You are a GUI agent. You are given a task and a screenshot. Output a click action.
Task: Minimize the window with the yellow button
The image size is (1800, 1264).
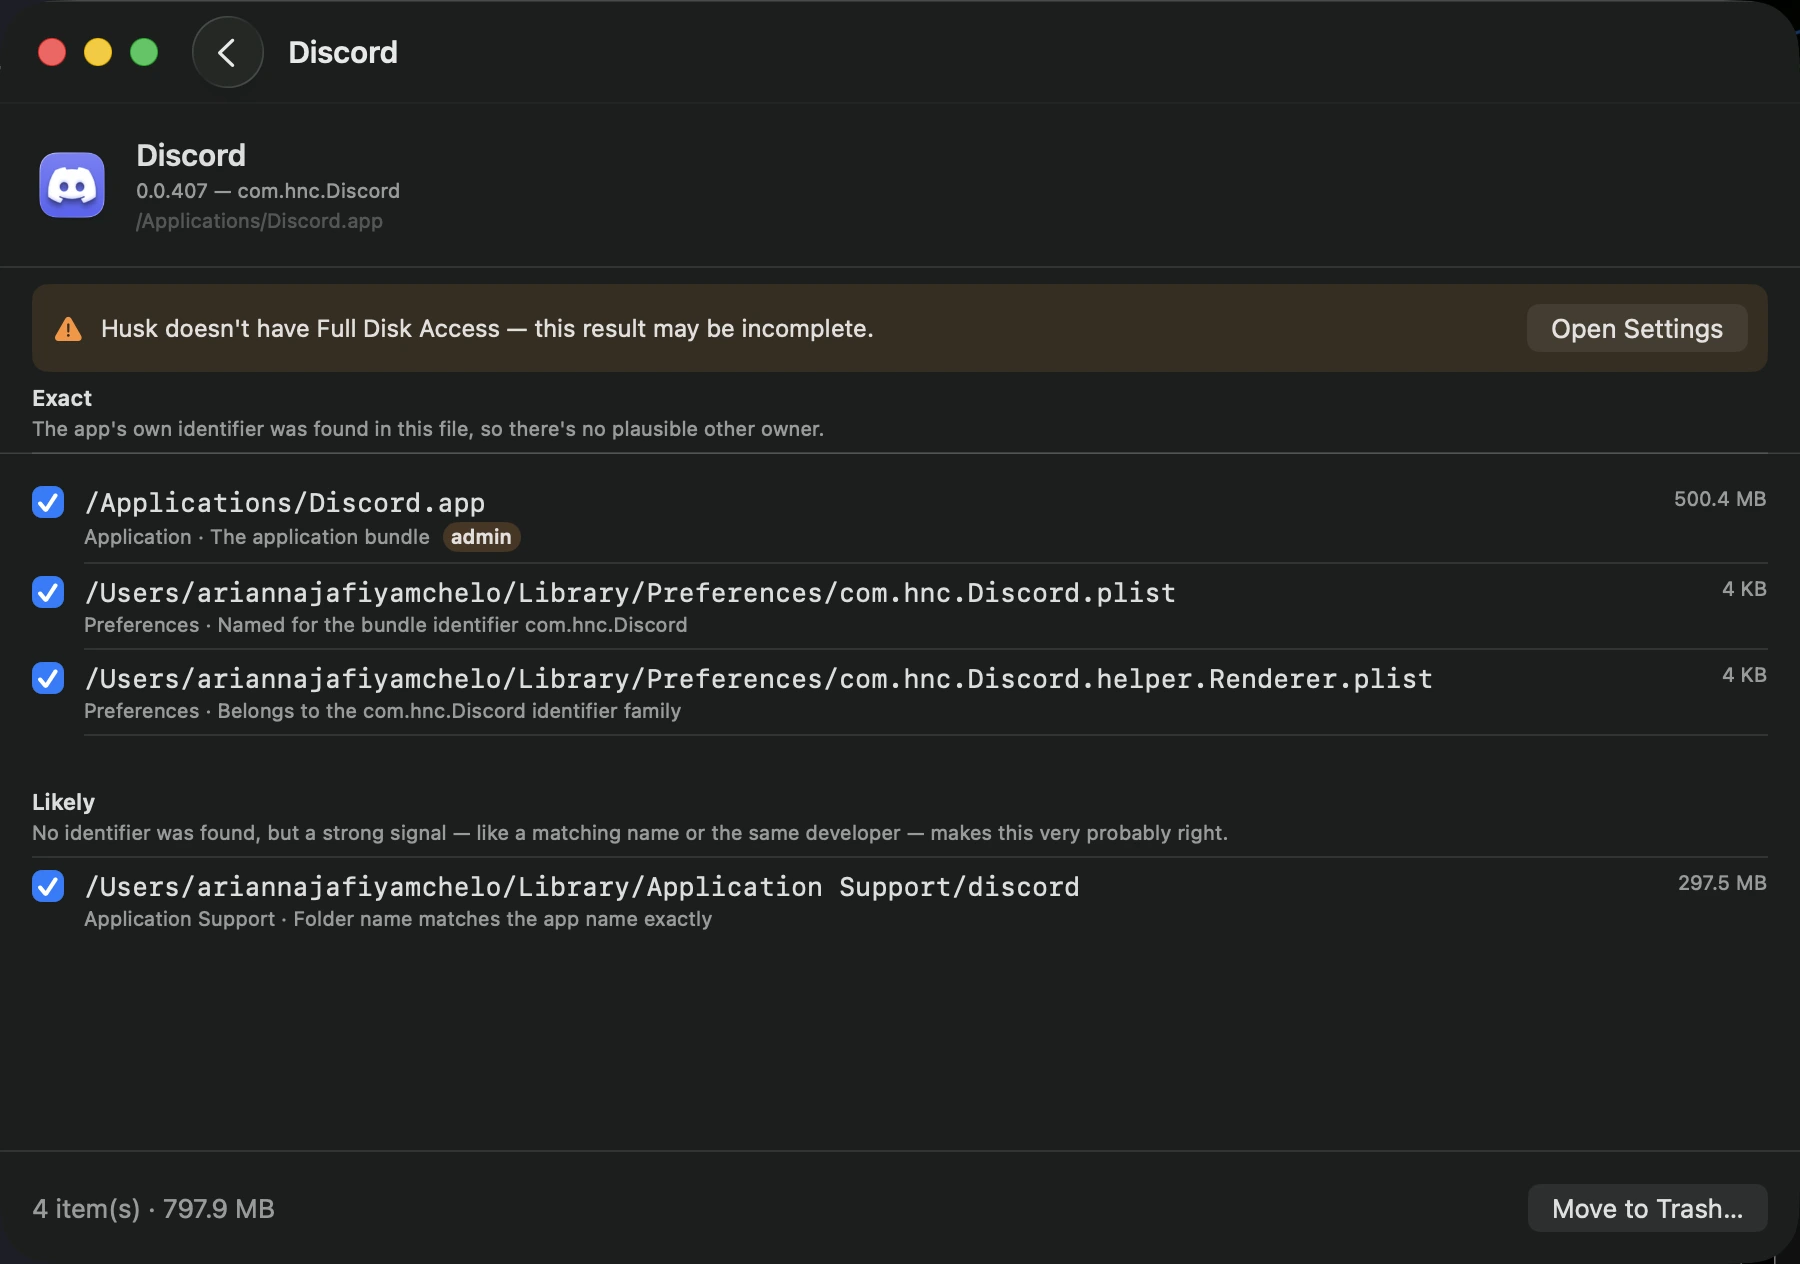click(x=98, y=52)
